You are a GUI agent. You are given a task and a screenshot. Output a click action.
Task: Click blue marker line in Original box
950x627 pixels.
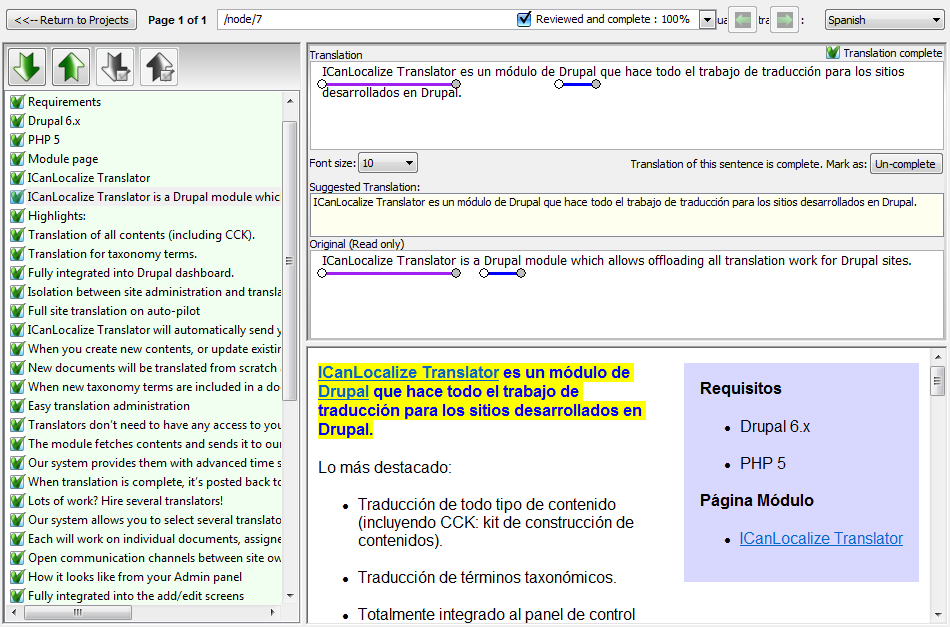(x=502, y=273)
